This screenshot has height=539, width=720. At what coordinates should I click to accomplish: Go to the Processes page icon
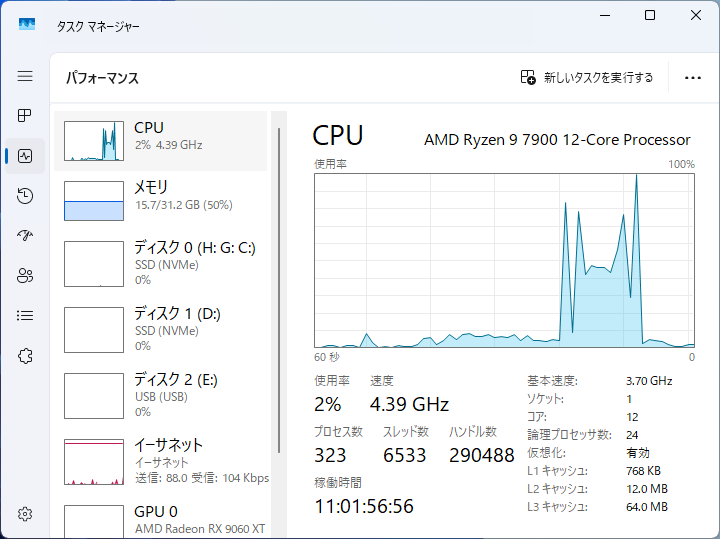click(x=25, y=116)
